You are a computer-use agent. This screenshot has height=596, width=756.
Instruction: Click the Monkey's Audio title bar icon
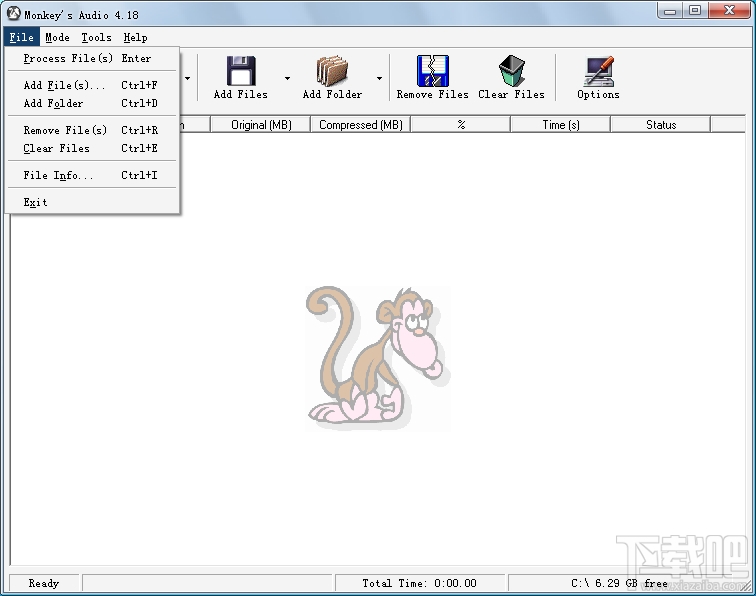14,14
